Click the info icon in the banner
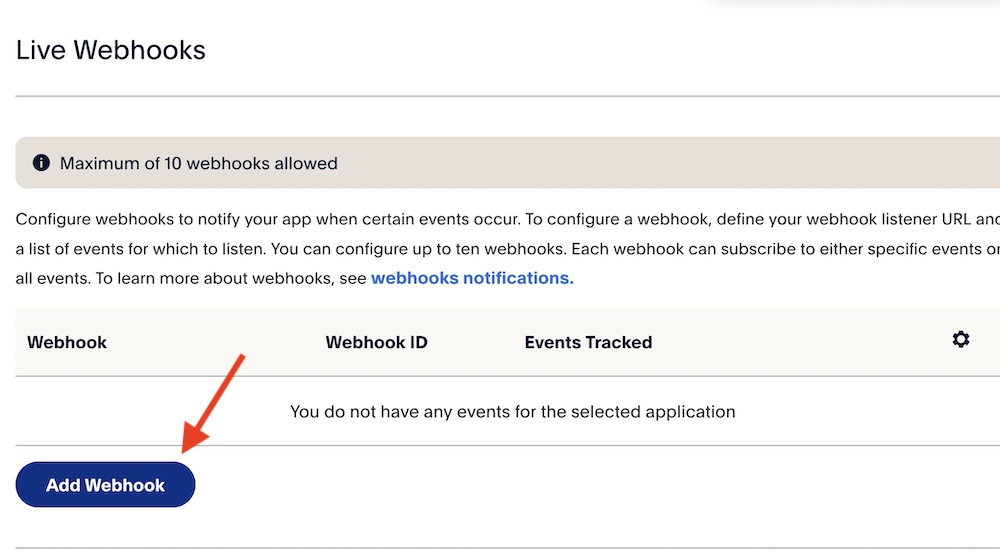1000x560 pixels. [41, 163]
